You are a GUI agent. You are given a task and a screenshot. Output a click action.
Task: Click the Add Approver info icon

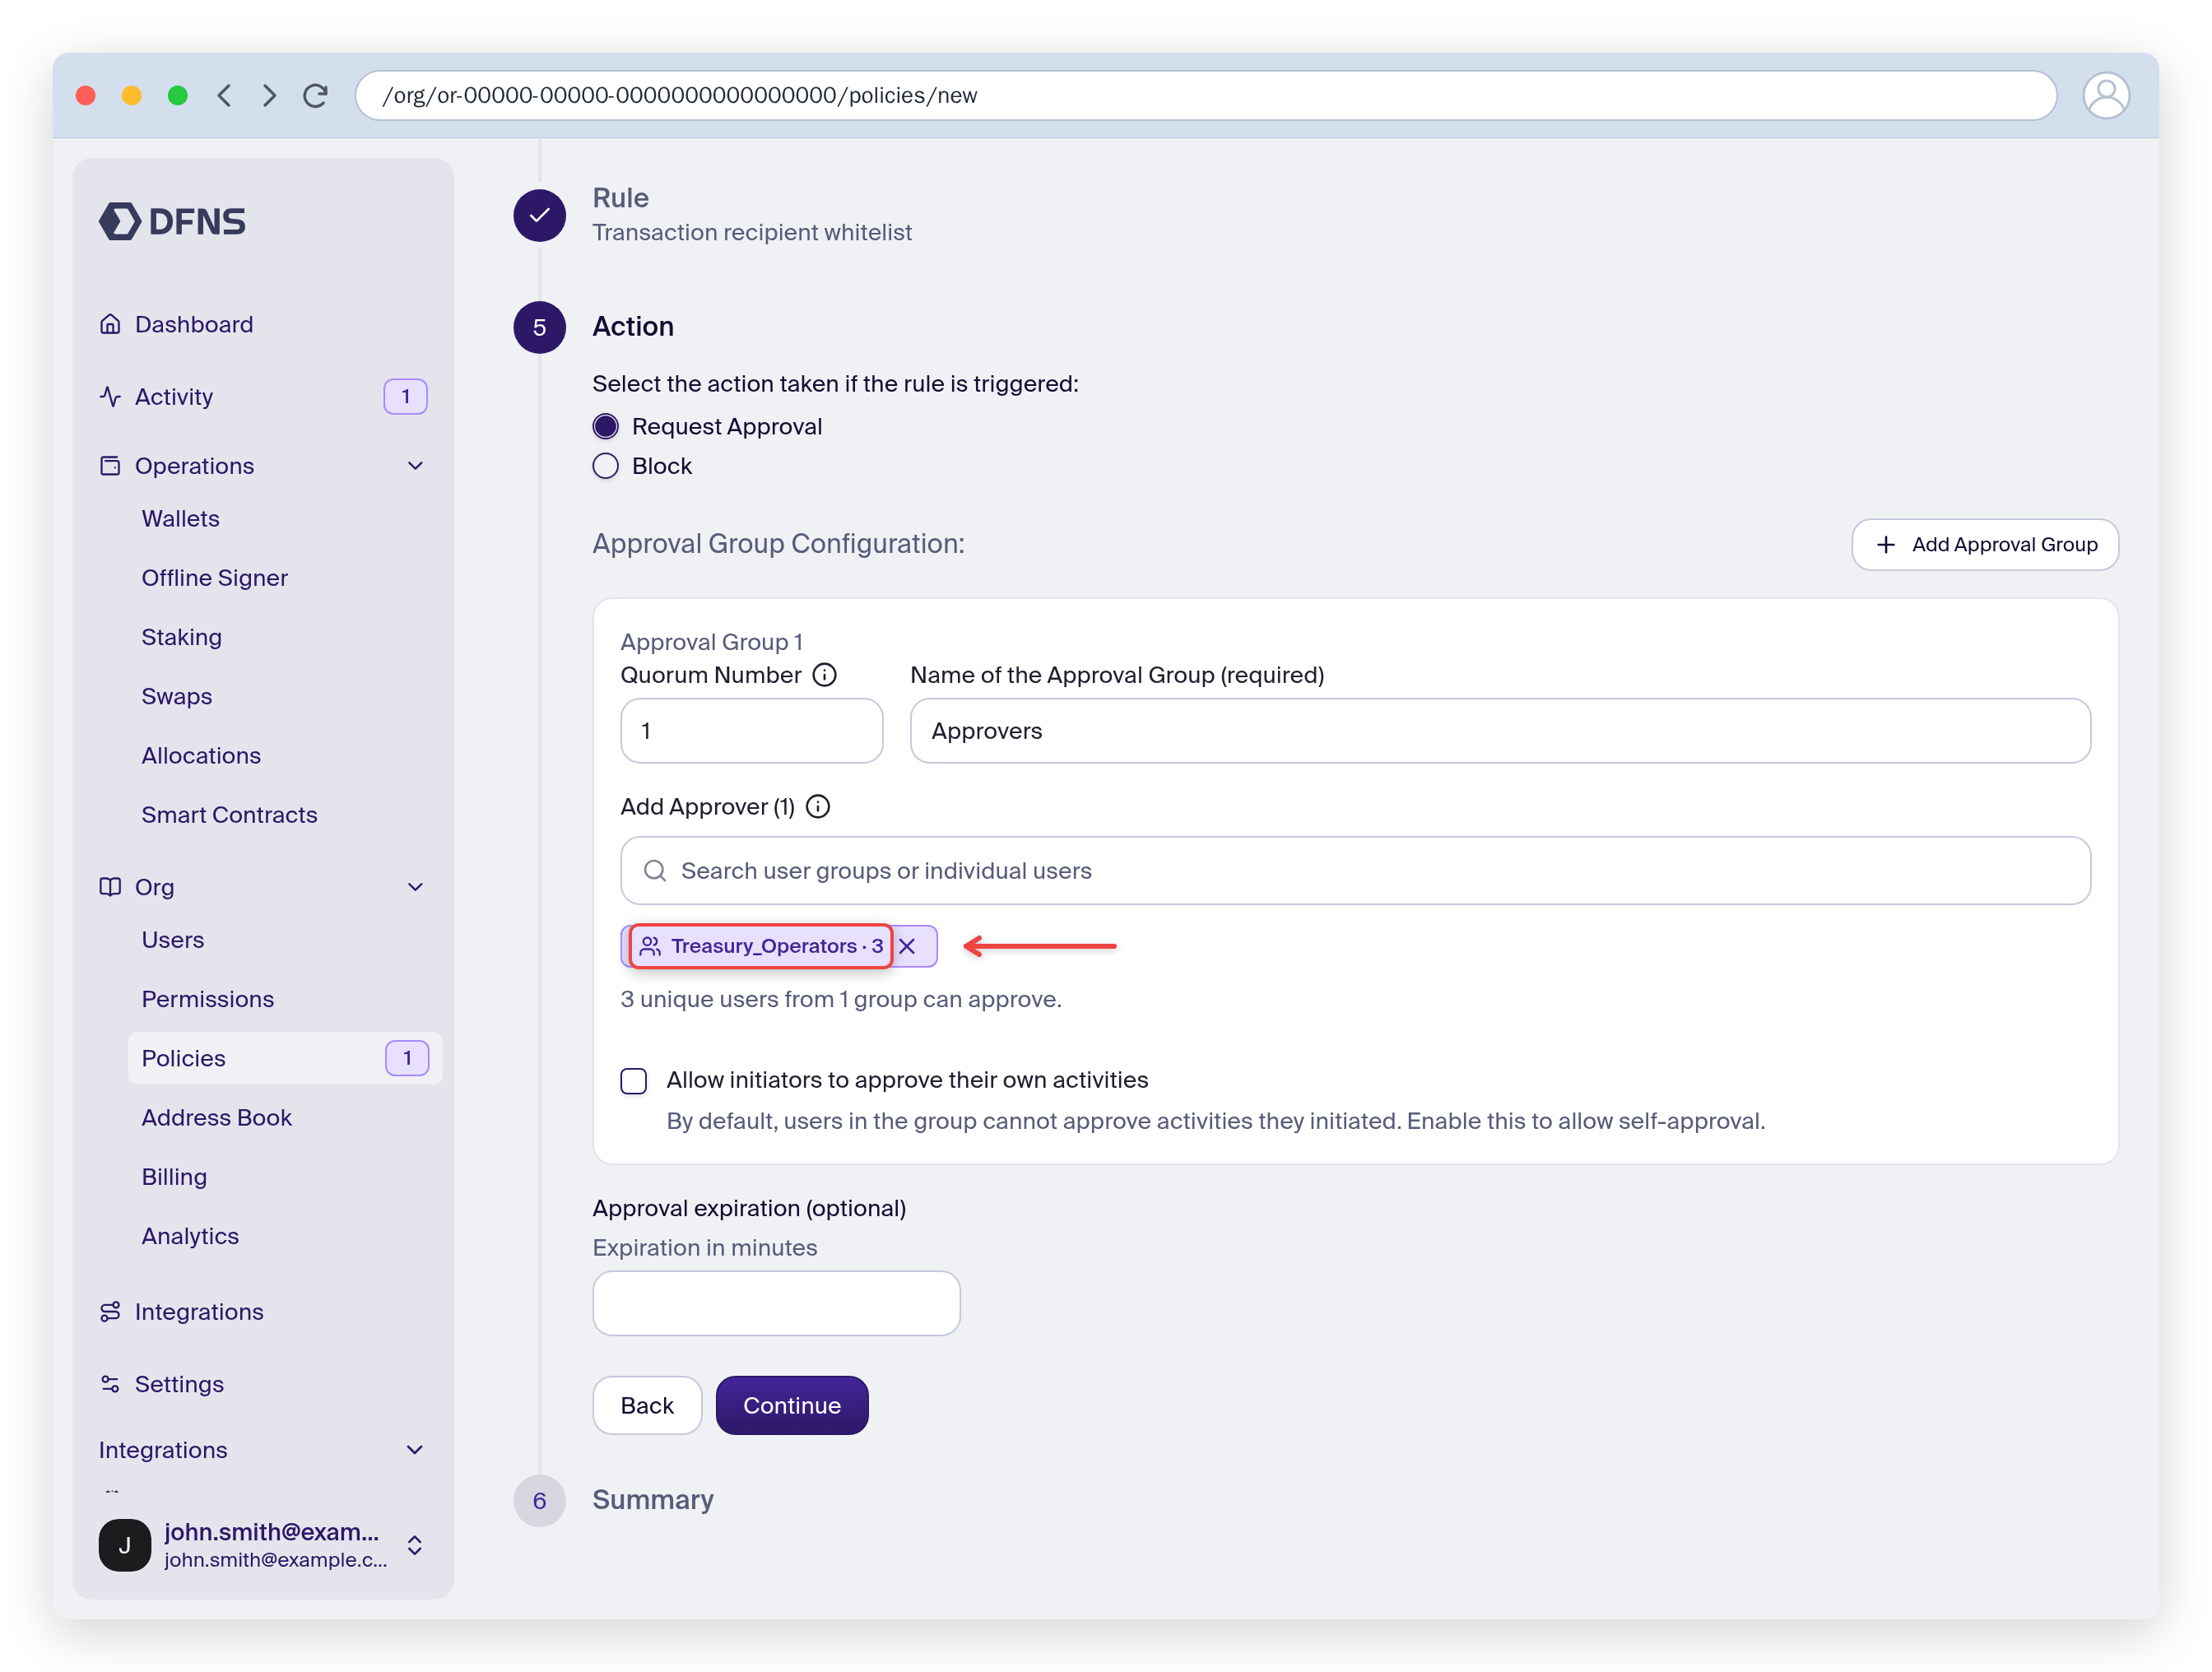[818, 806]
